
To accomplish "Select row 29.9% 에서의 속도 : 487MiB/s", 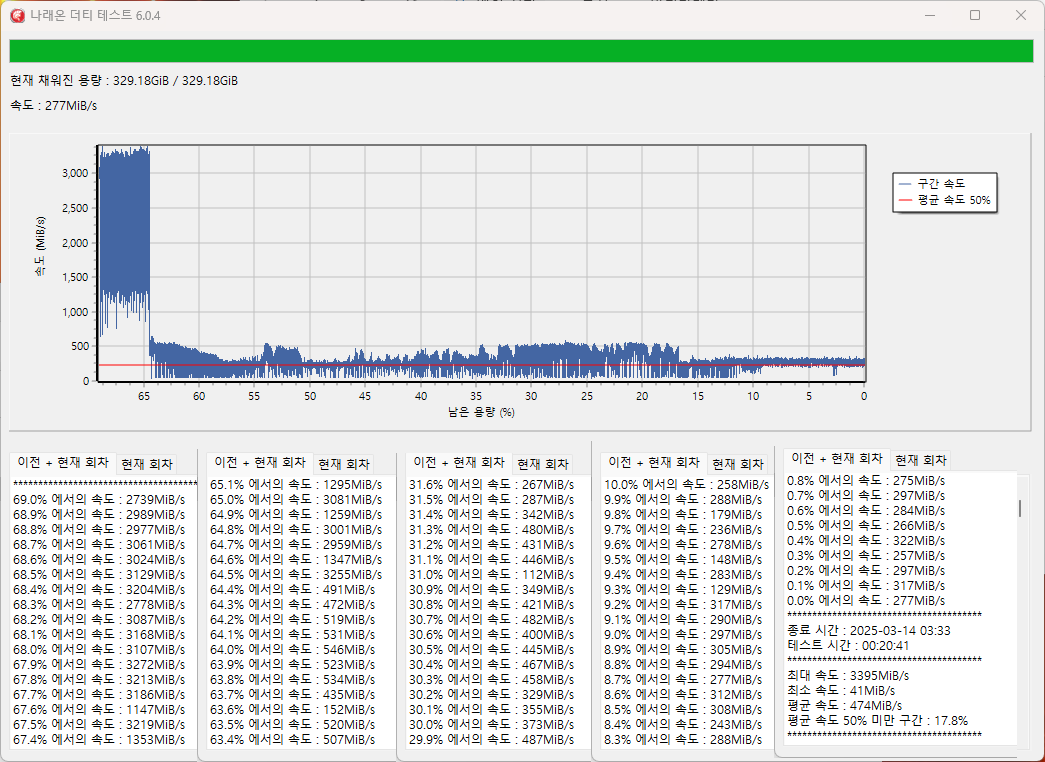I will click(x=492, y=739).
